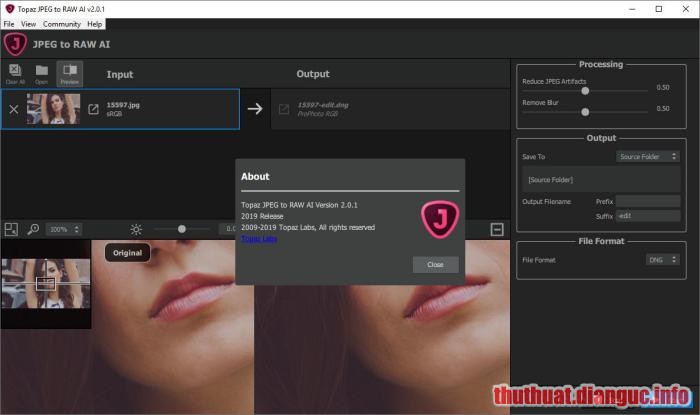Adjust the Remove Blur slider
Viewport: 700px width, 415px height.
pos(585,112)
